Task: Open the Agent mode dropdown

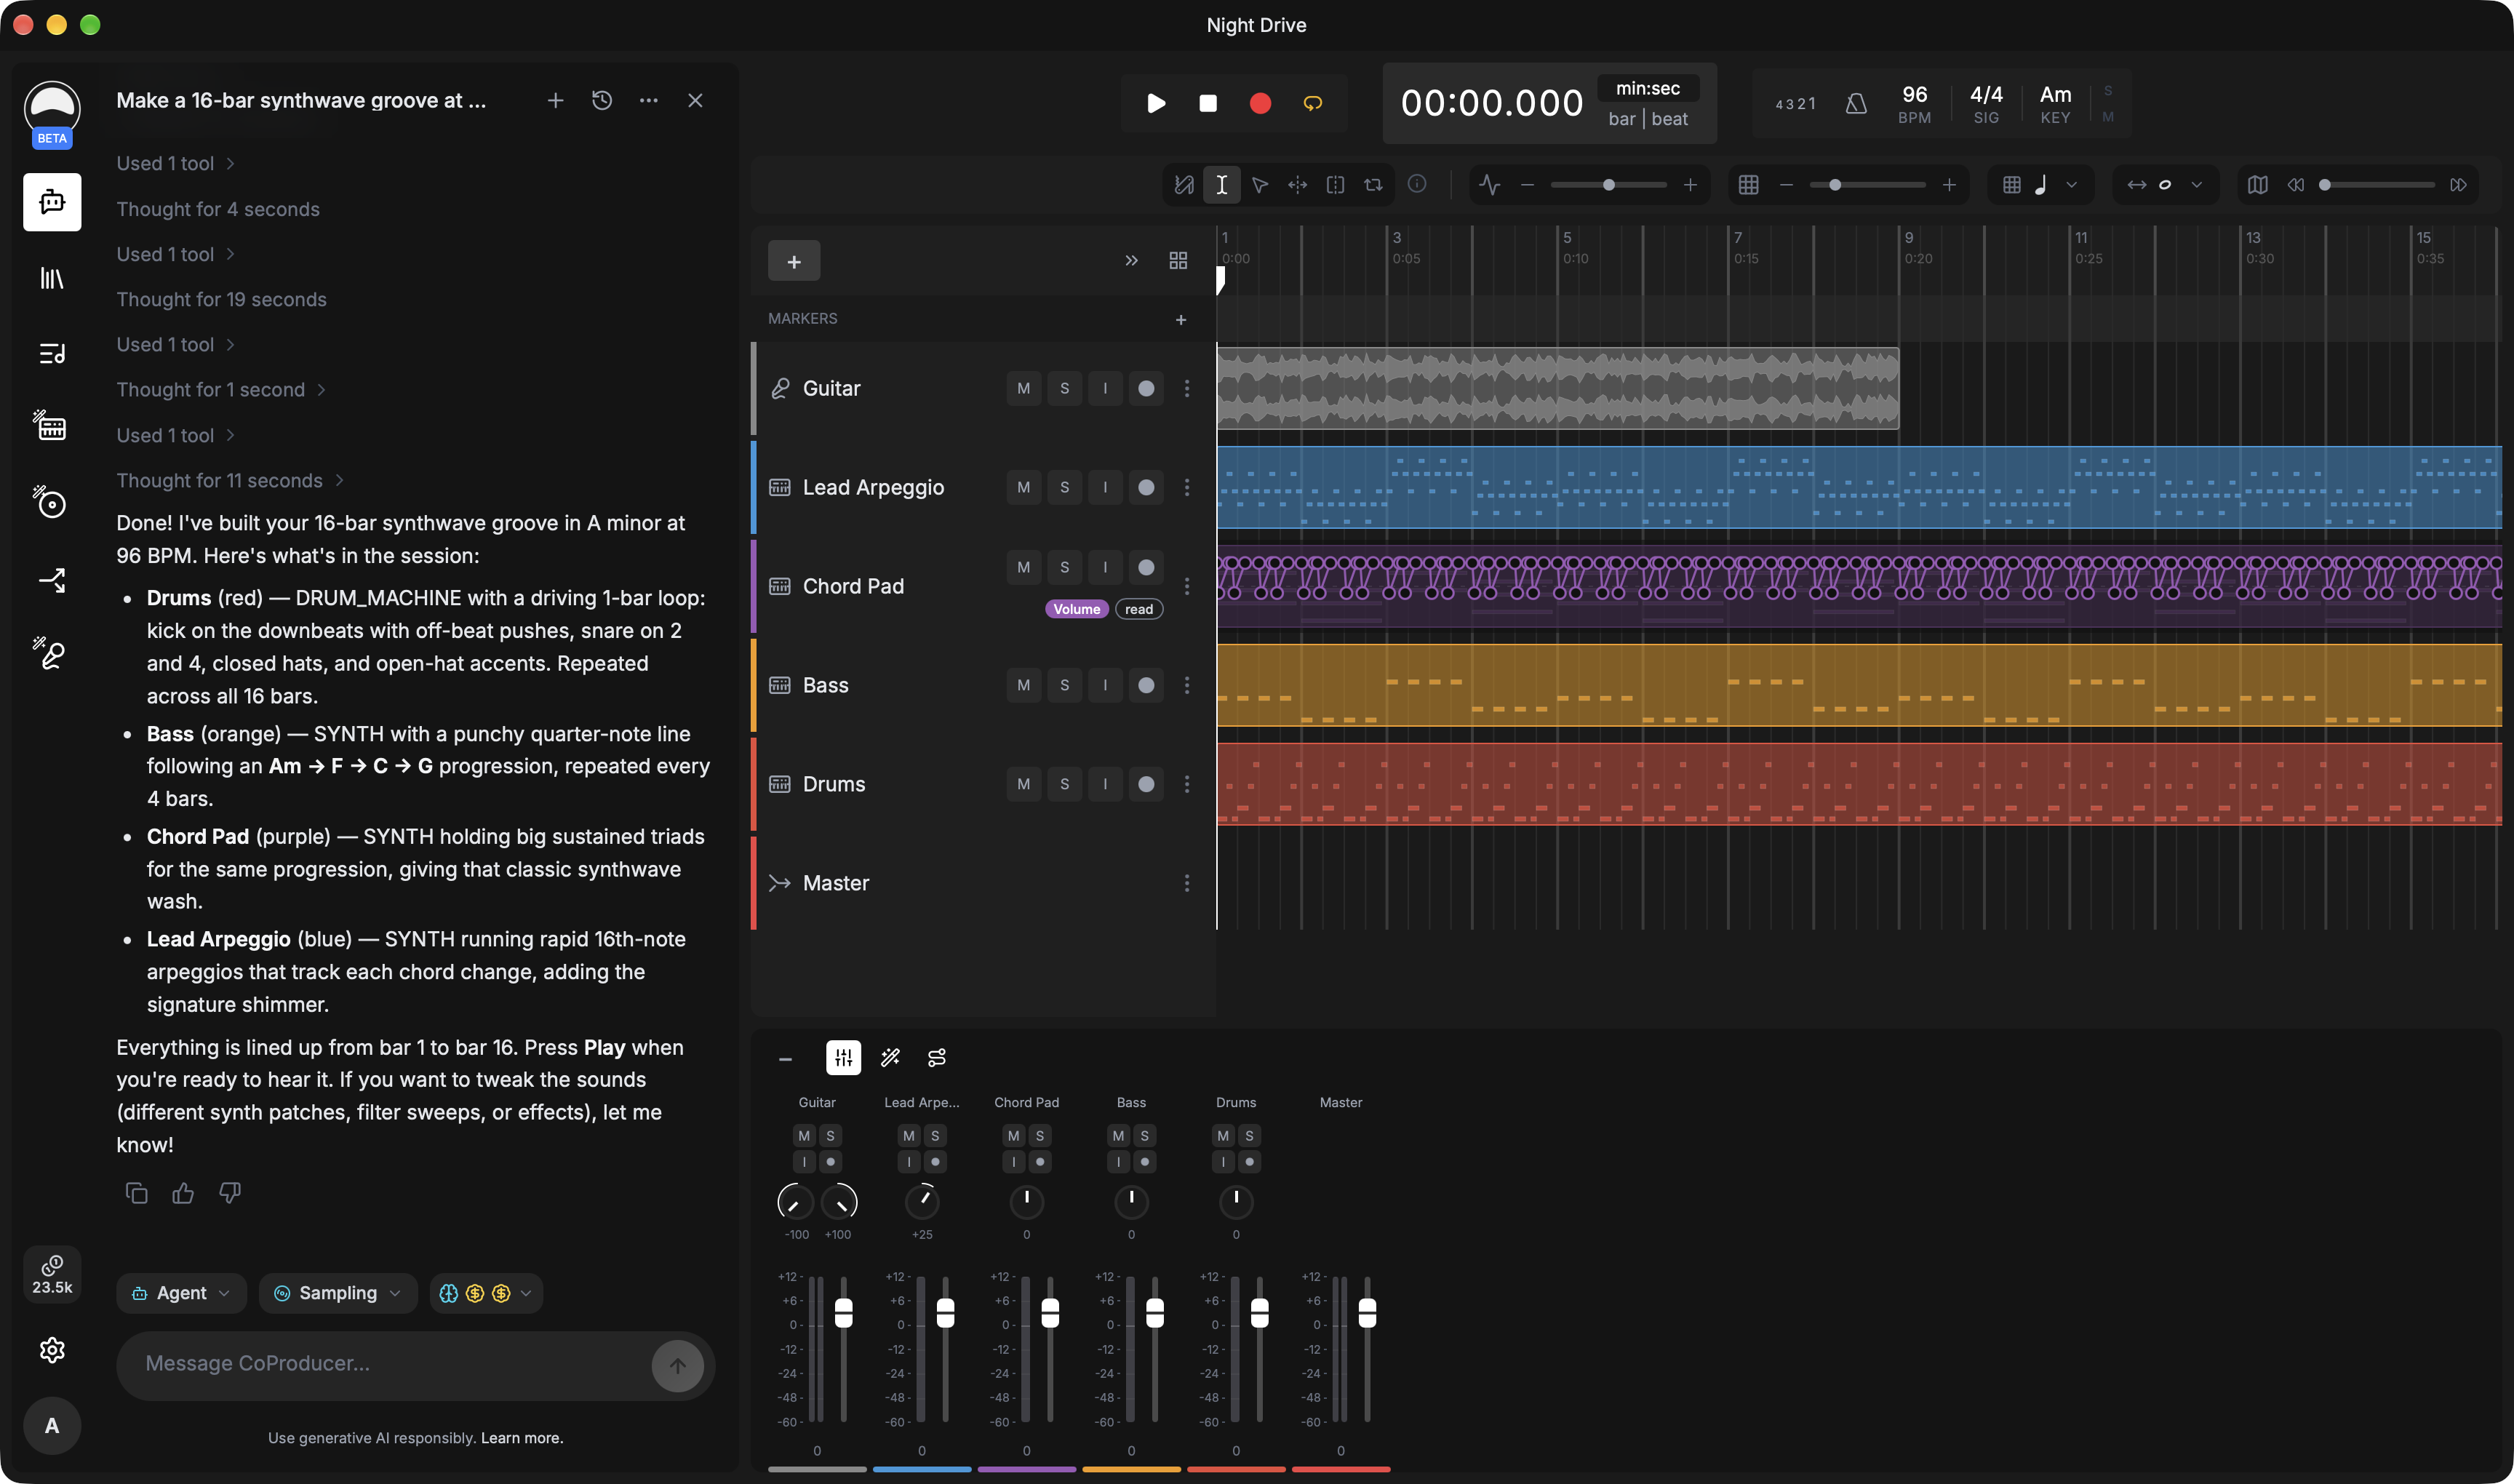Action: tap(181, 1293)
